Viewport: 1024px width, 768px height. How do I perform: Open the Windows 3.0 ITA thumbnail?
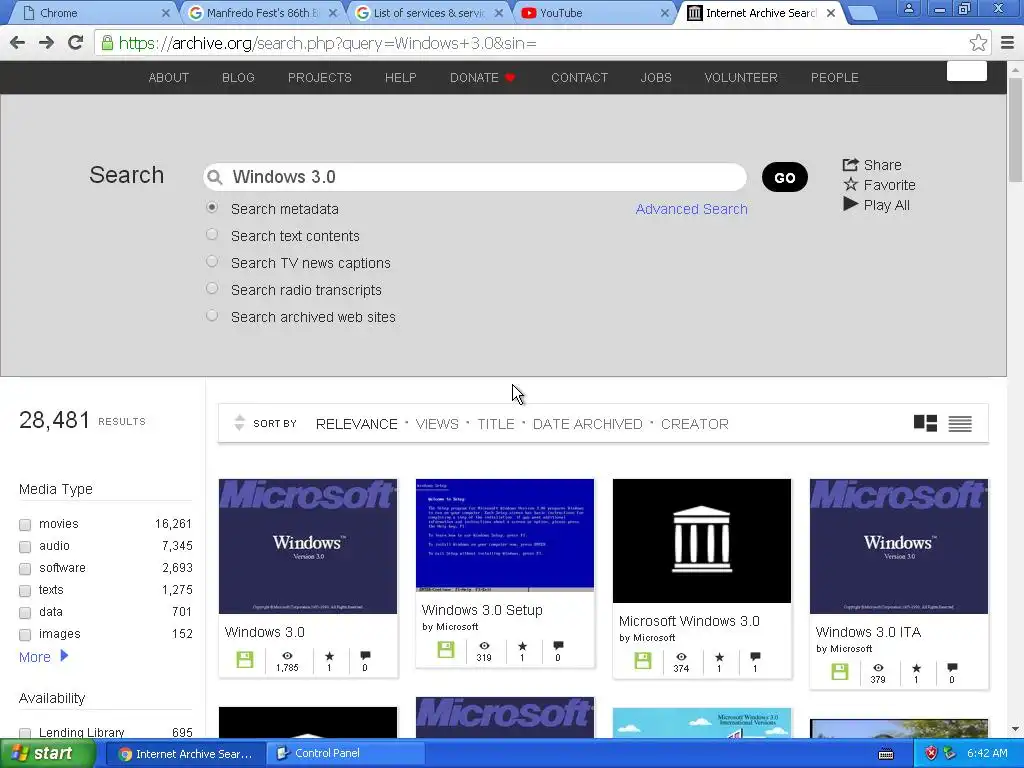point(899,546)
